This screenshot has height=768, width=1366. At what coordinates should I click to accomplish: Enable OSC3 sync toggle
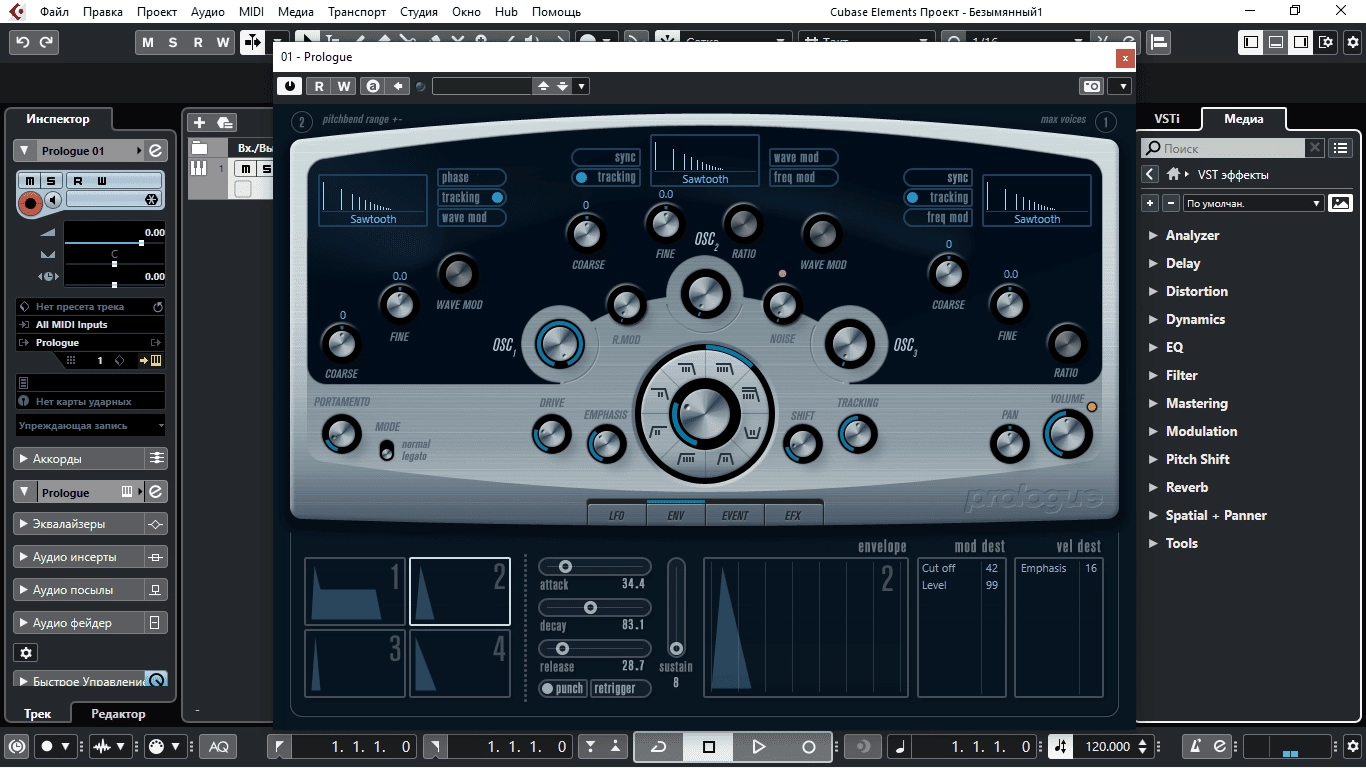(x=938, y=178)
